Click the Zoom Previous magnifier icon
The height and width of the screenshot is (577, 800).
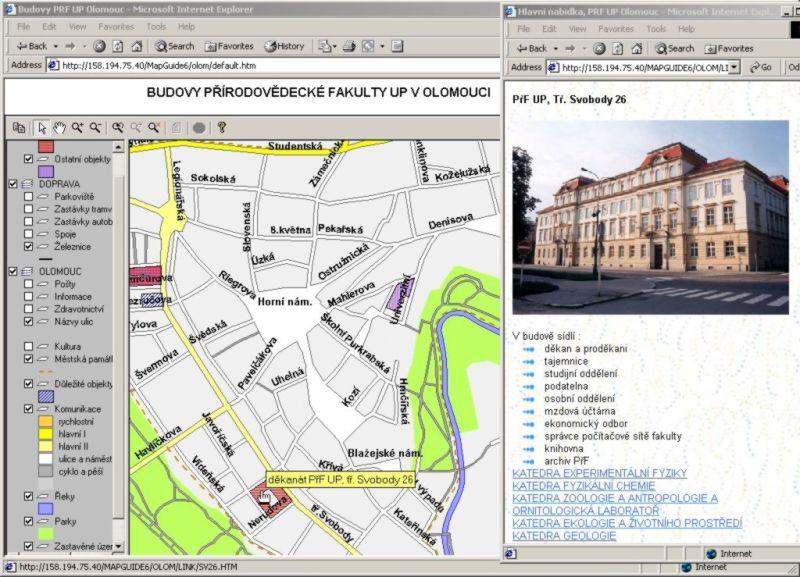tap(118, 128)
